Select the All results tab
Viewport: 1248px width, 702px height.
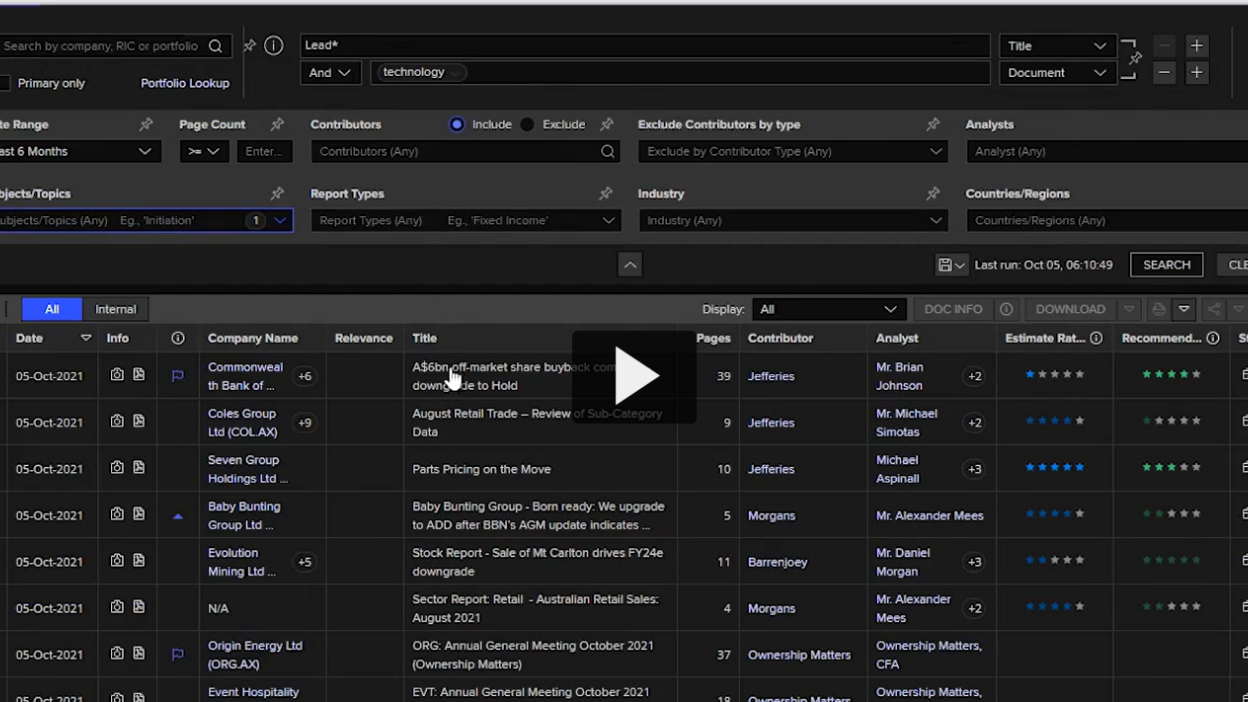point(52,309)
